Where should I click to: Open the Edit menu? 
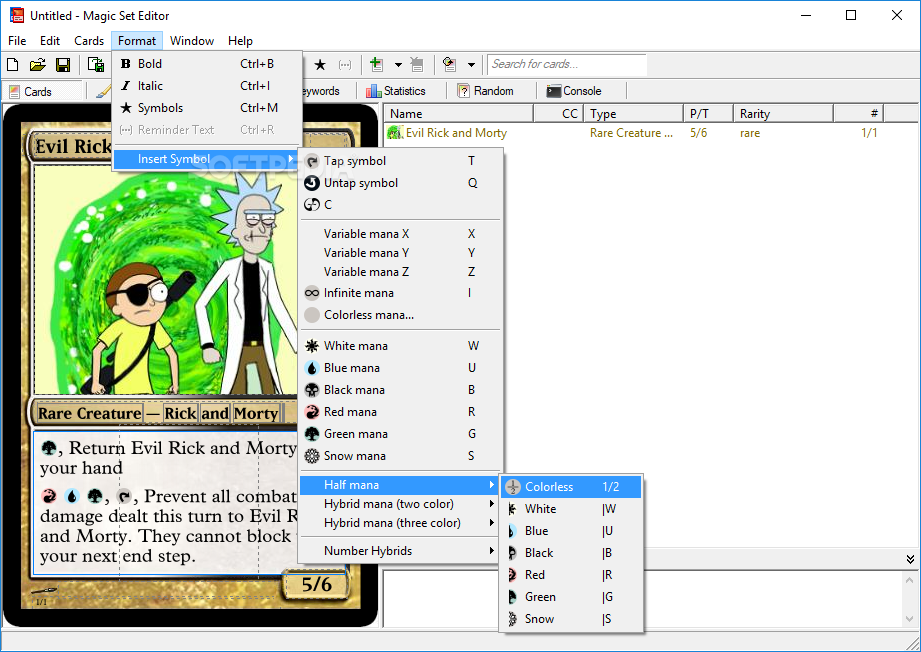click(50, 41)
